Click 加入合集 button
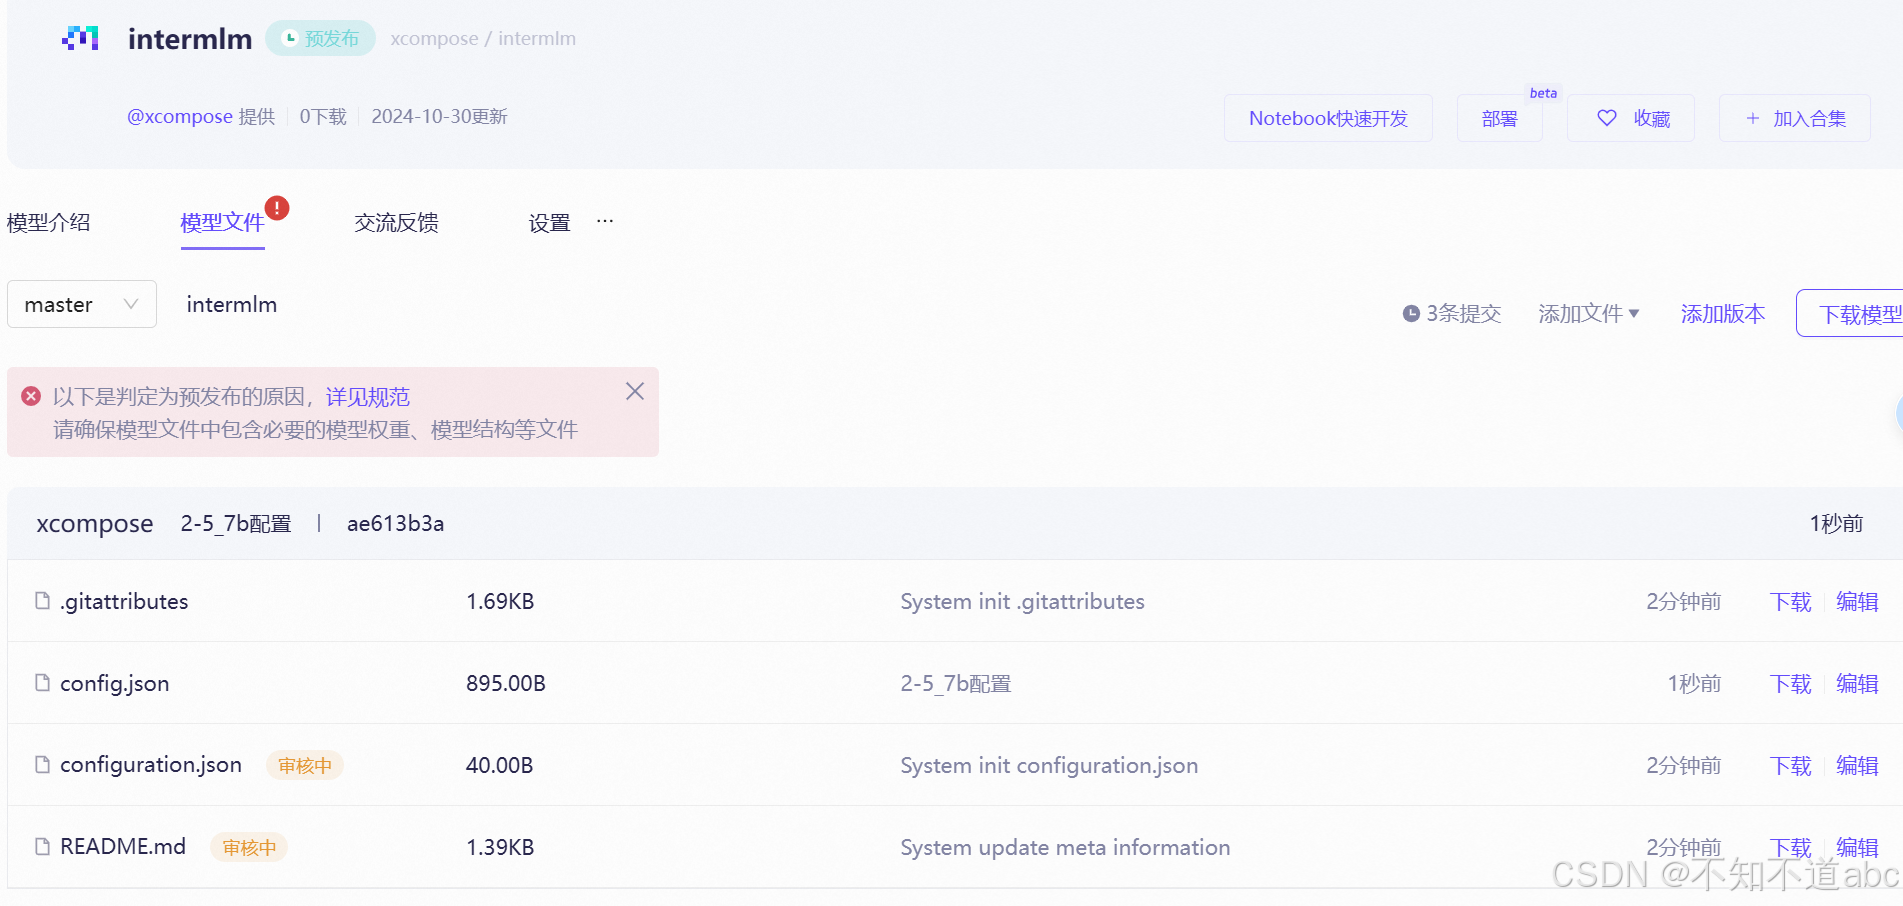Screen dimensions: 1903x906 [1795, 118]
